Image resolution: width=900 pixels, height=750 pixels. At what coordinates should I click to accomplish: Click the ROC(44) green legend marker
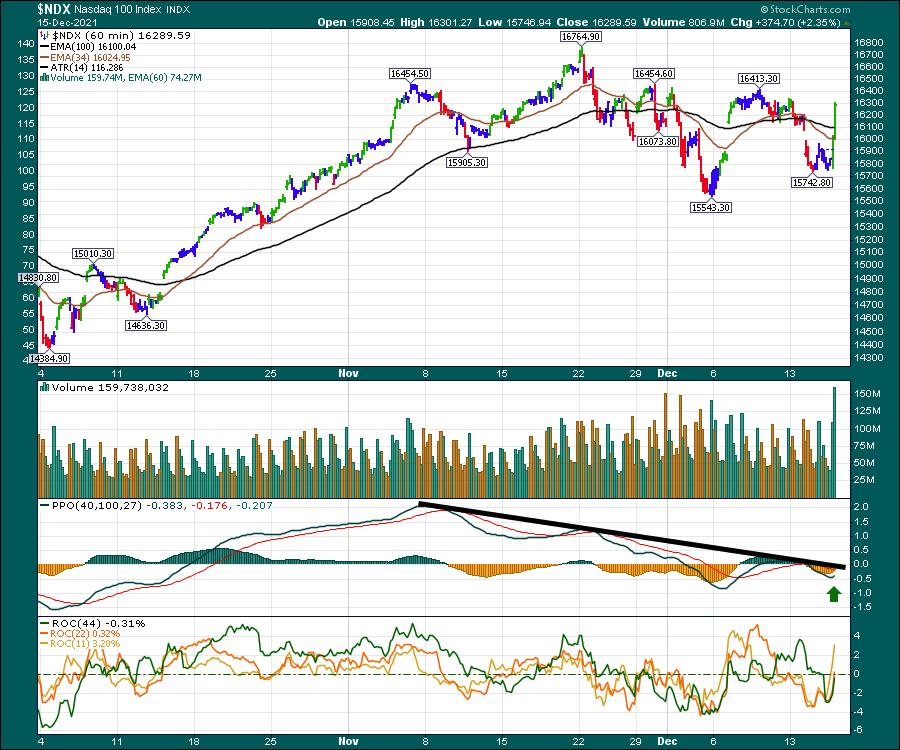pyautogui.click(x=43, y=624)
